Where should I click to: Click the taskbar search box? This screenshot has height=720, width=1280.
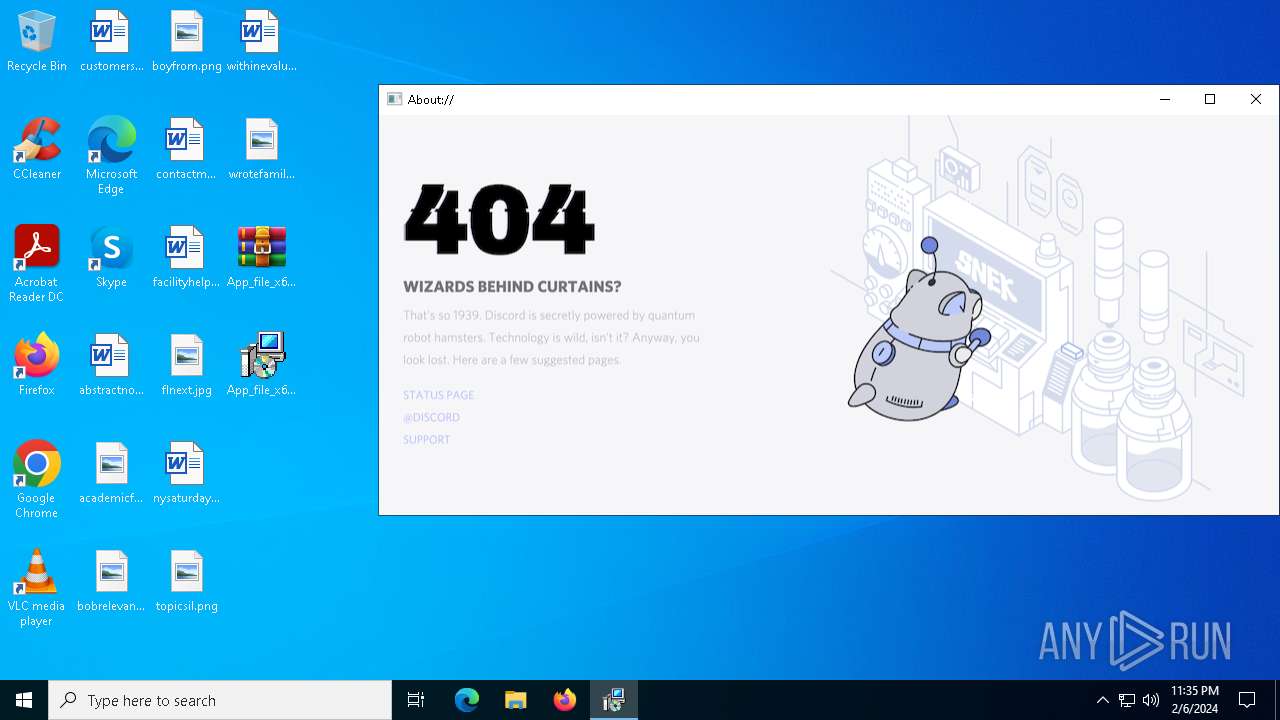click(220, 700)
